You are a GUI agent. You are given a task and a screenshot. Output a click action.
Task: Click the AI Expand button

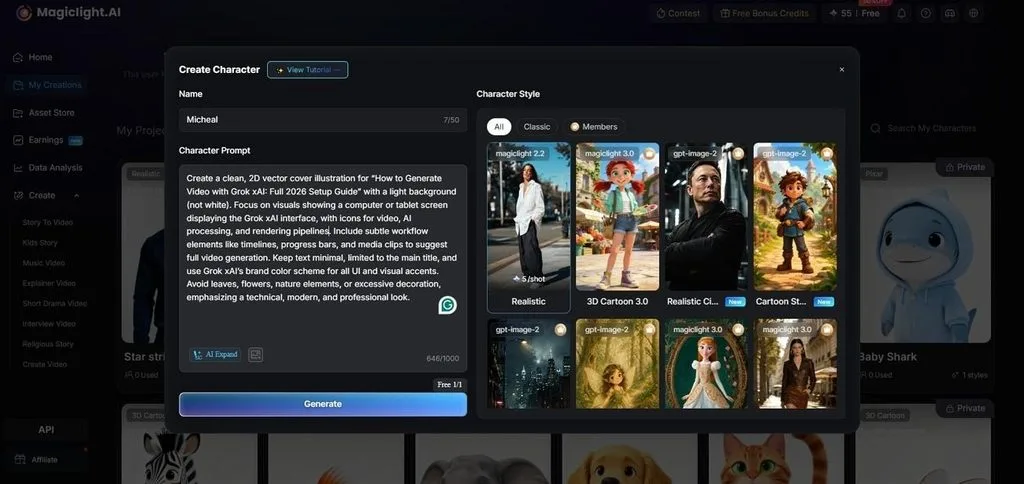click(216, 355)
